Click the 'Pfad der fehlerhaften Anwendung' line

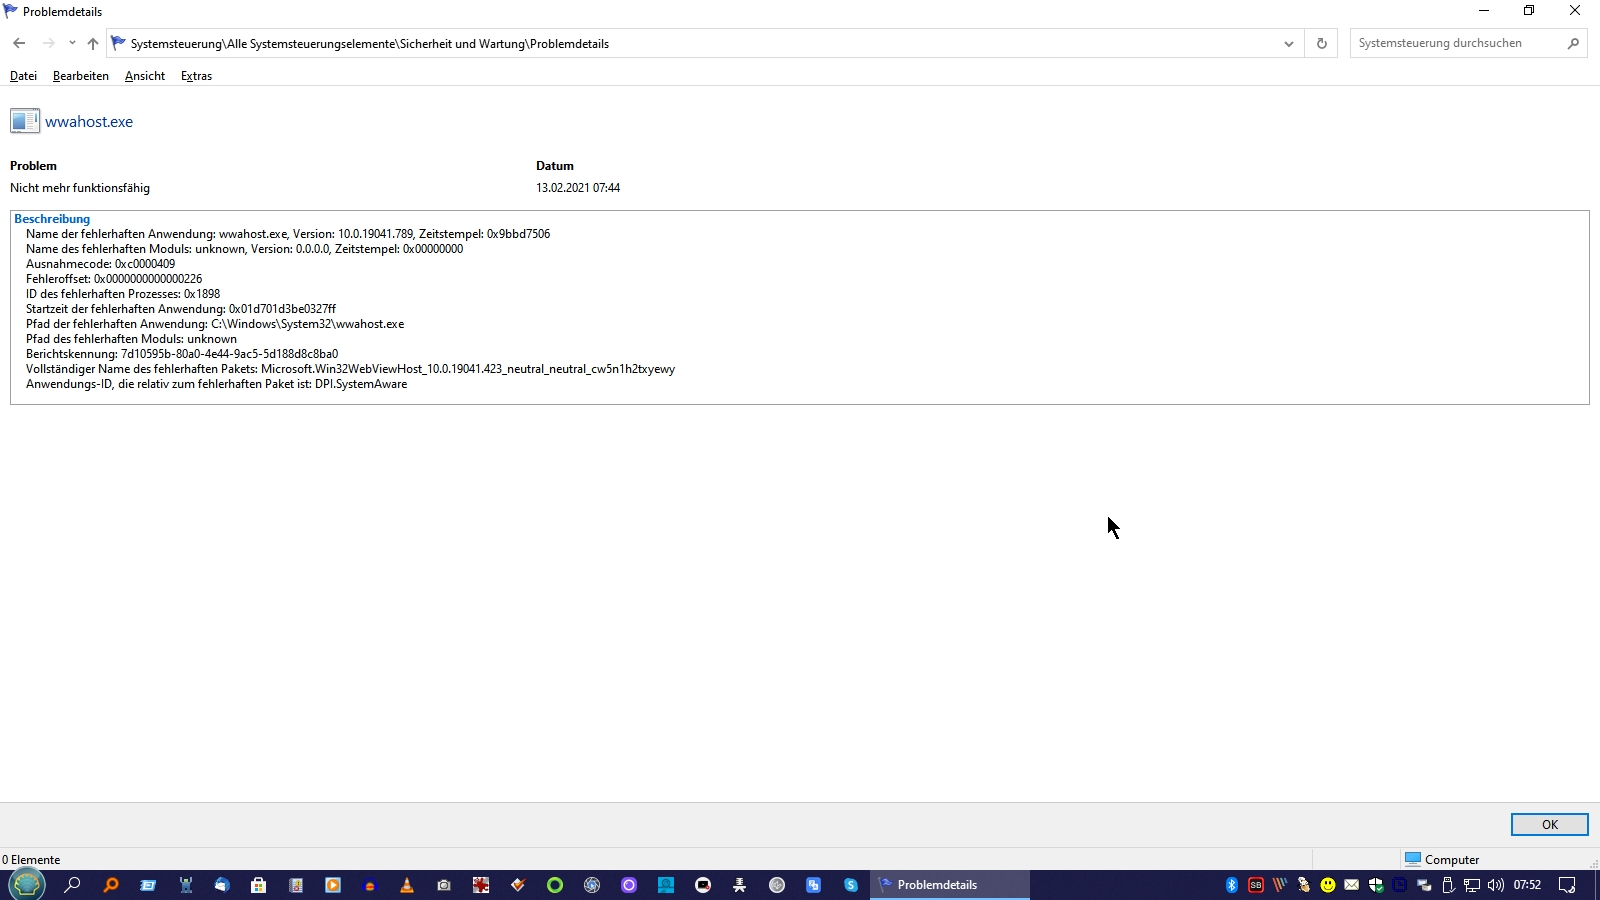(x=215, y=324)
